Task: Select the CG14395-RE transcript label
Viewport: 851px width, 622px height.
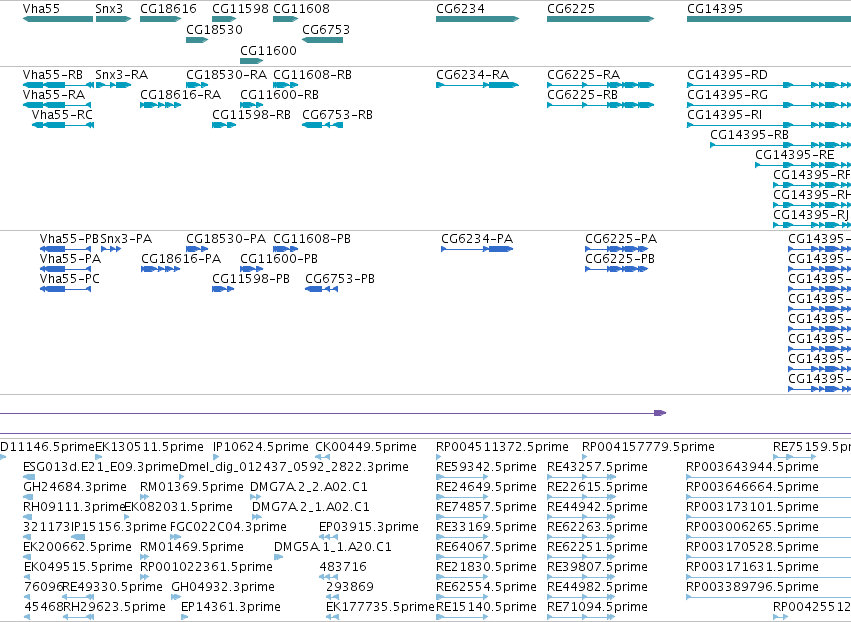Action: 795,155
